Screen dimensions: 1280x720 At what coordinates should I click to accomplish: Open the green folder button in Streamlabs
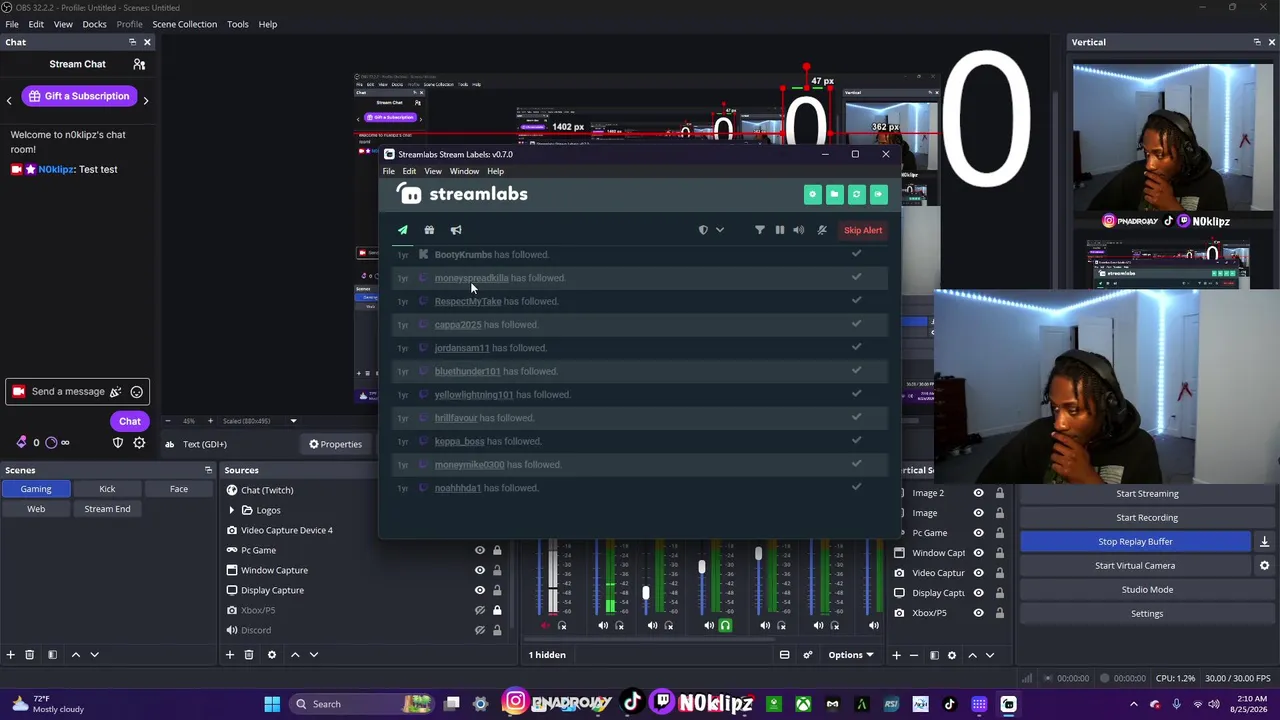point(834,194)
